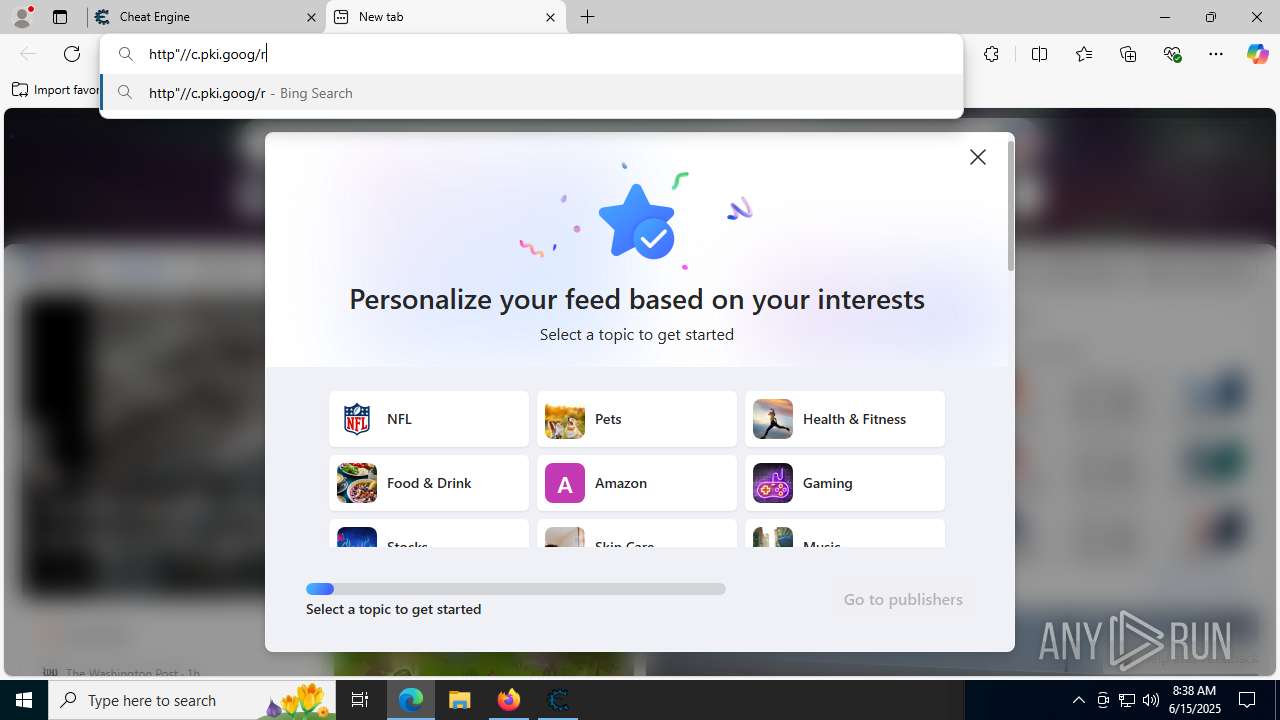
Task: Select the Amazon topic card
Action: coord(637,483)
